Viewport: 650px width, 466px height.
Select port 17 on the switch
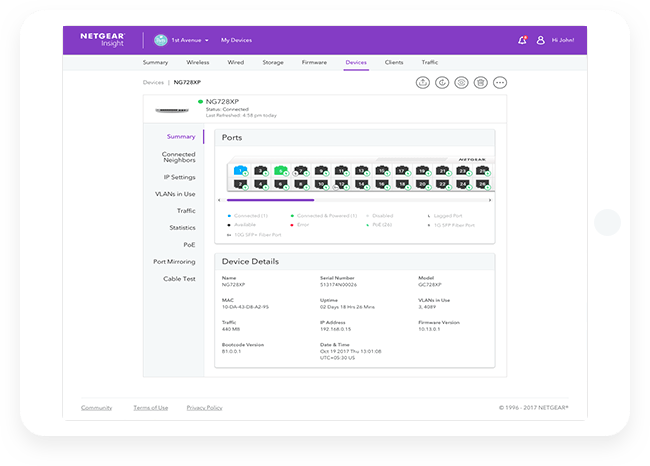coord(402,170)
